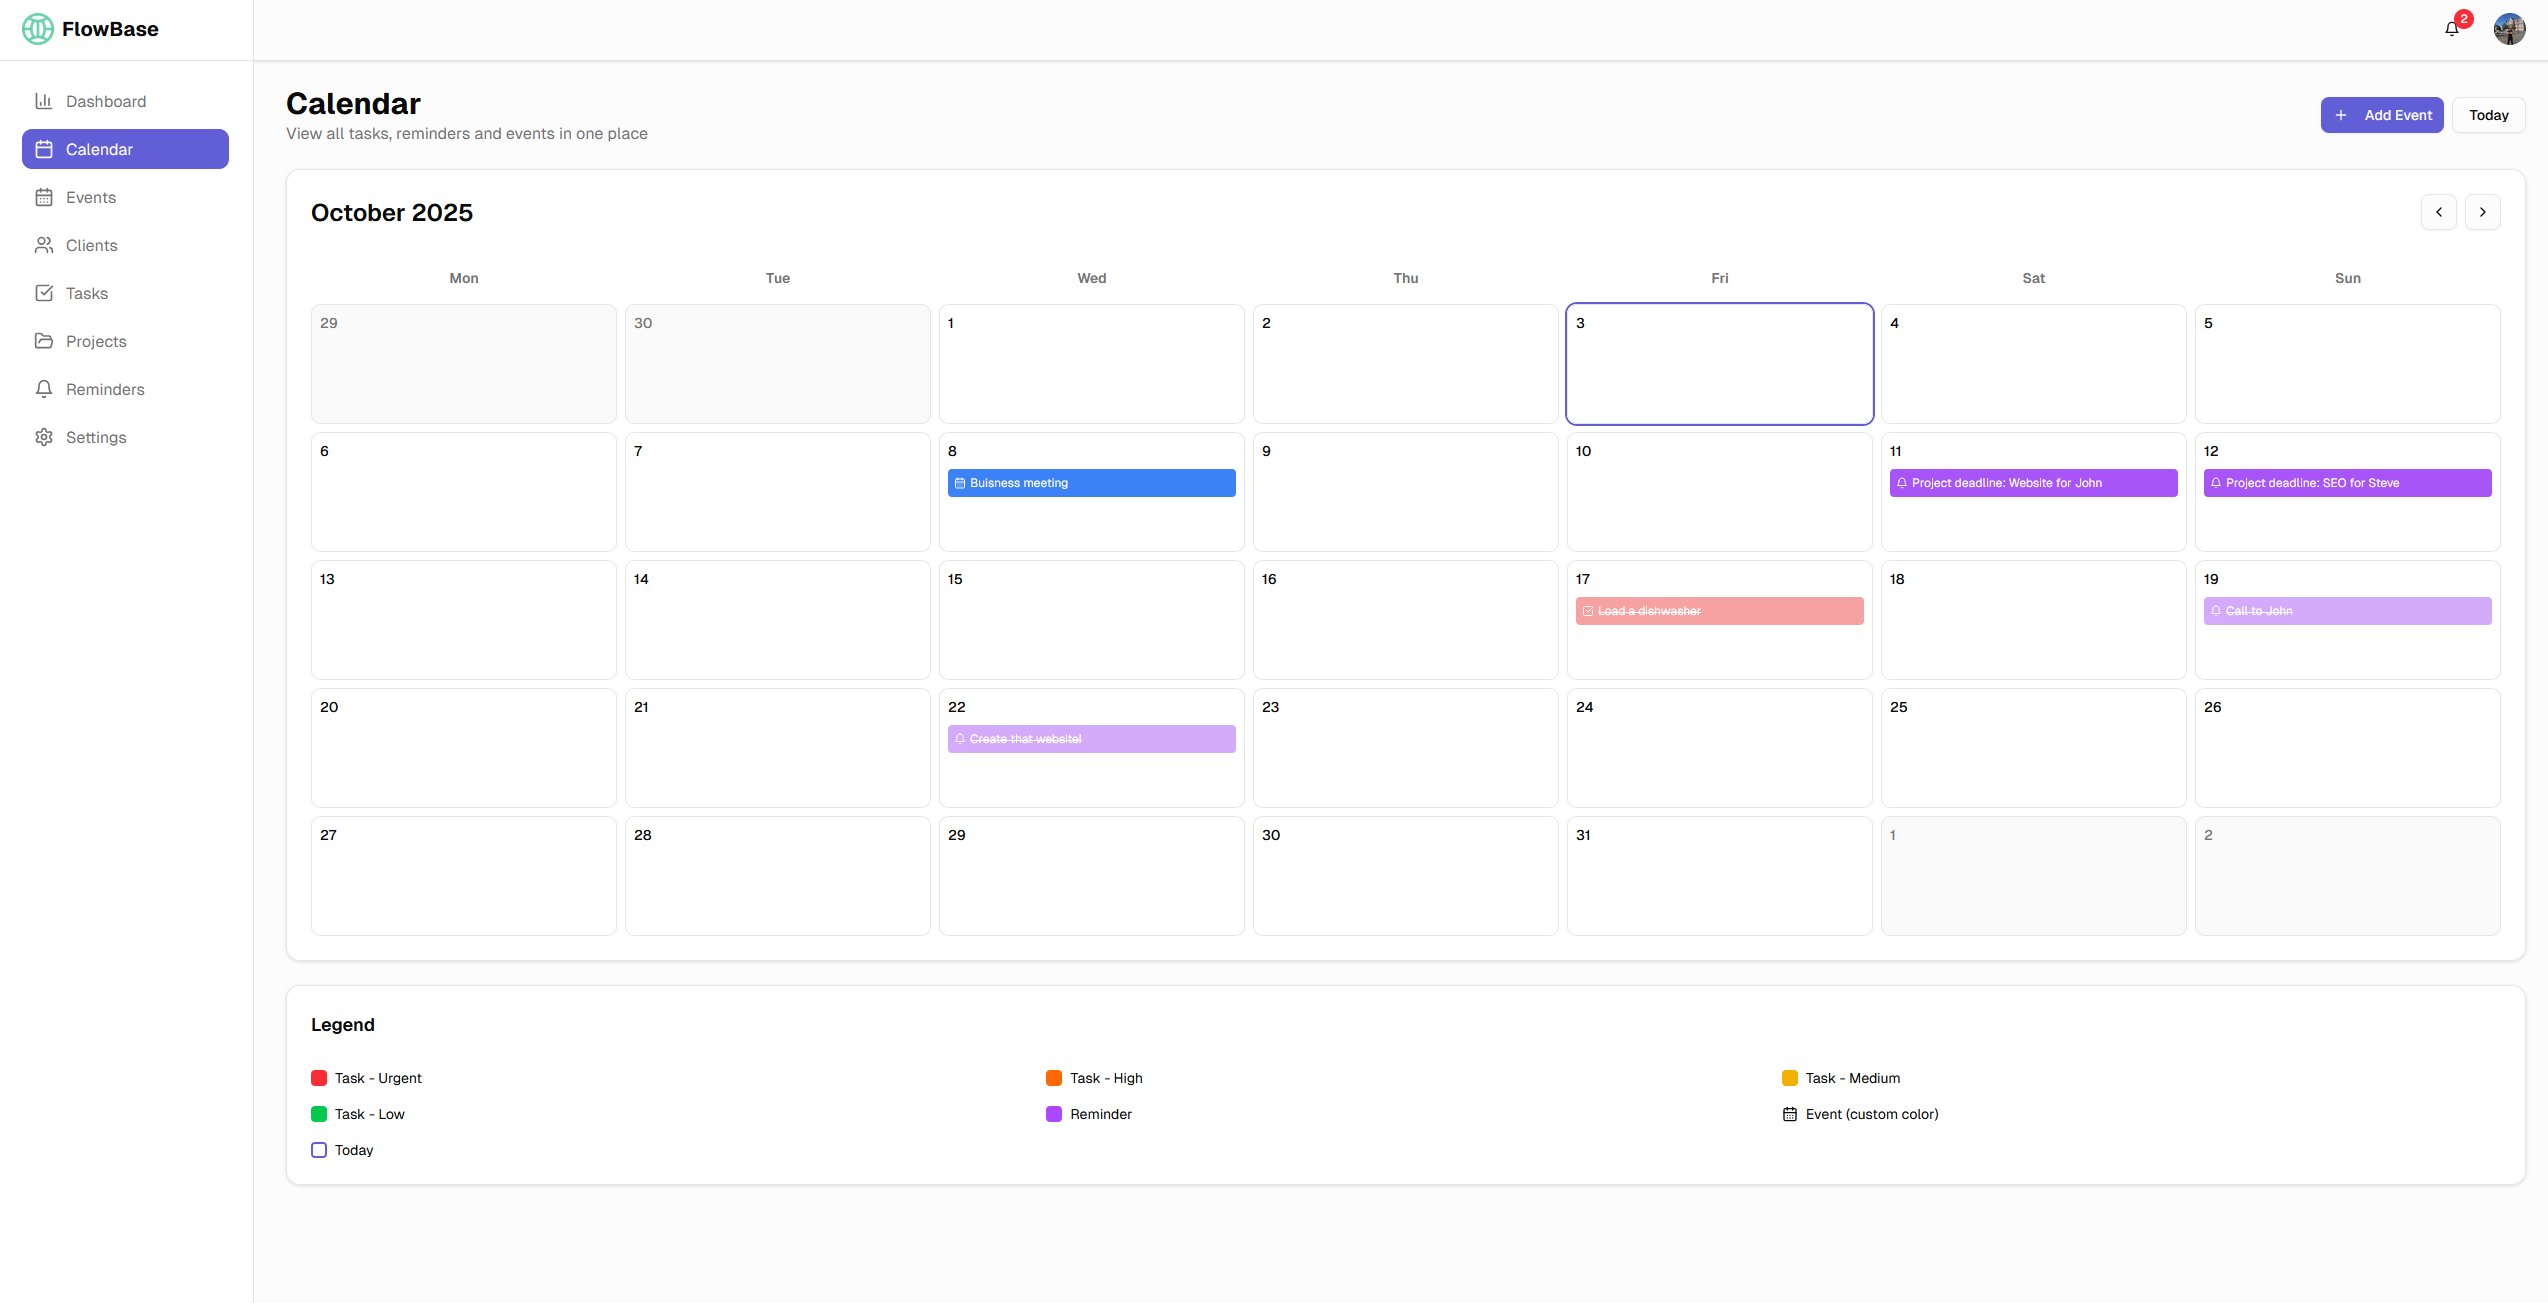Go to previous month with left chevron
2548x1303 pixels.
coord(2439,212)
